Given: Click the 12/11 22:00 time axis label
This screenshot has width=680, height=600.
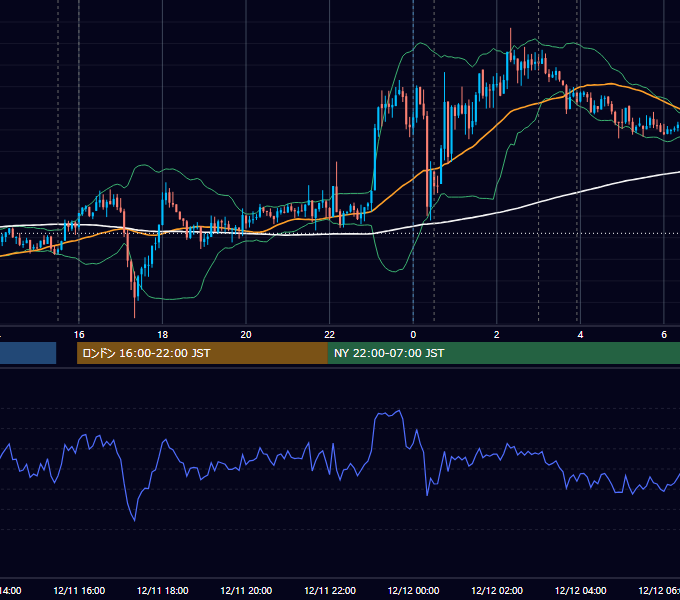Looking at the screenshot, I should tap(330, 590).
